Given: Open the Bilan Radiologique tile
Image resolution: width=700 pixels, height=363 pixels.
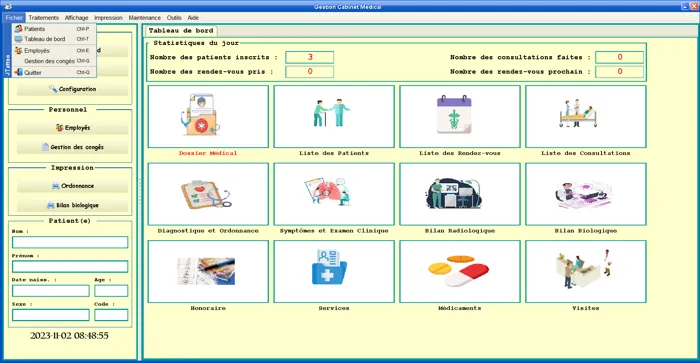Looking at the screenshot, I should coord(460,194).
